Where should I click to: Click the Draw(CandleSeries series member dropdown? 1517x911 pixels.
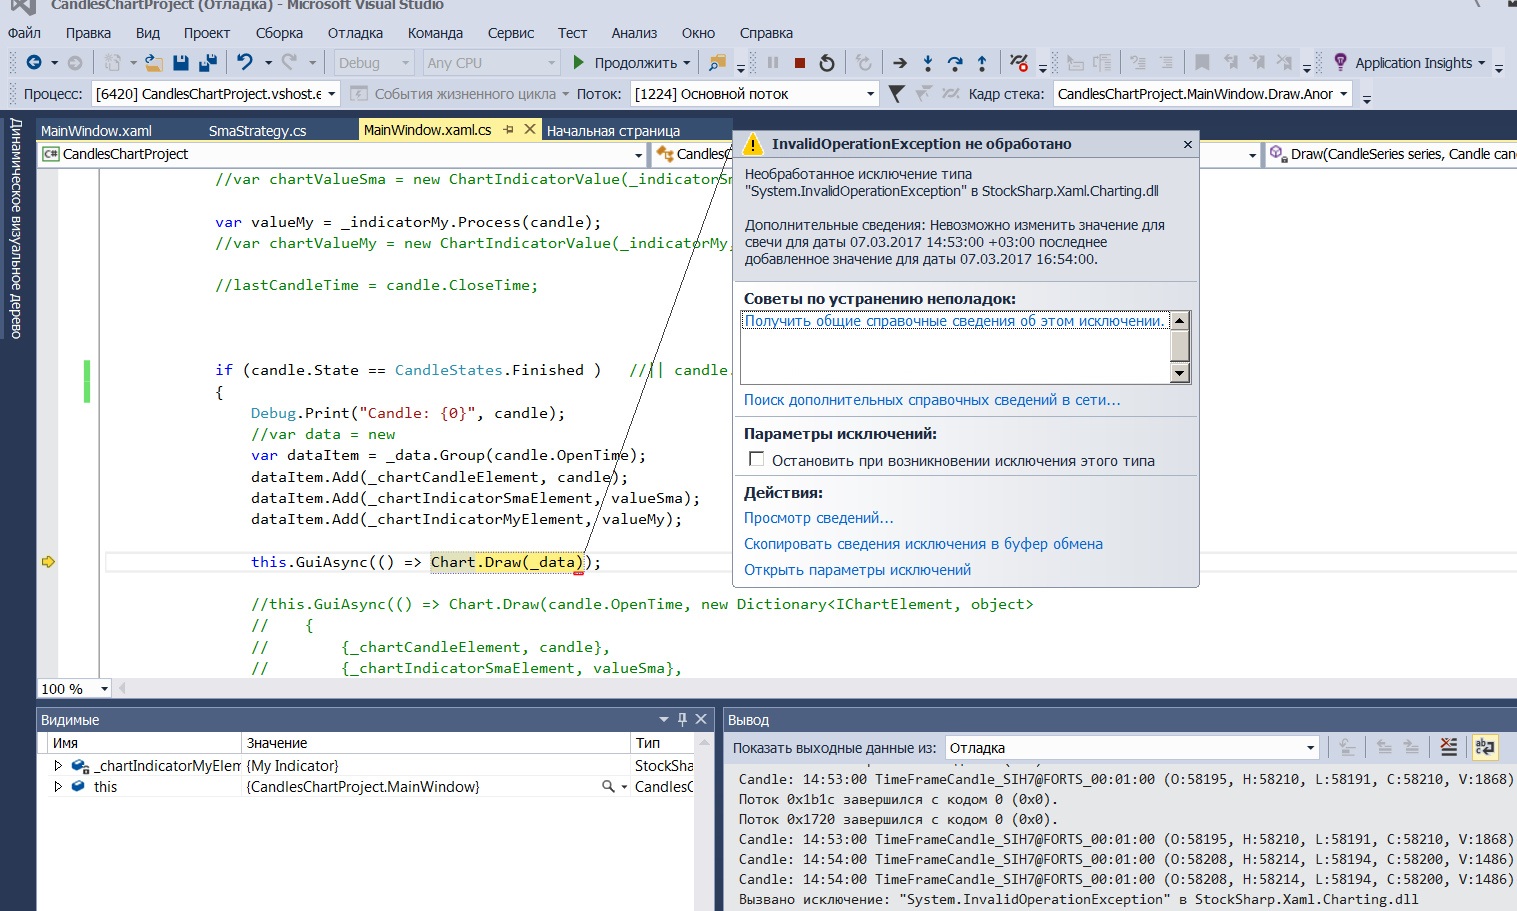[x=1391, y=154]
